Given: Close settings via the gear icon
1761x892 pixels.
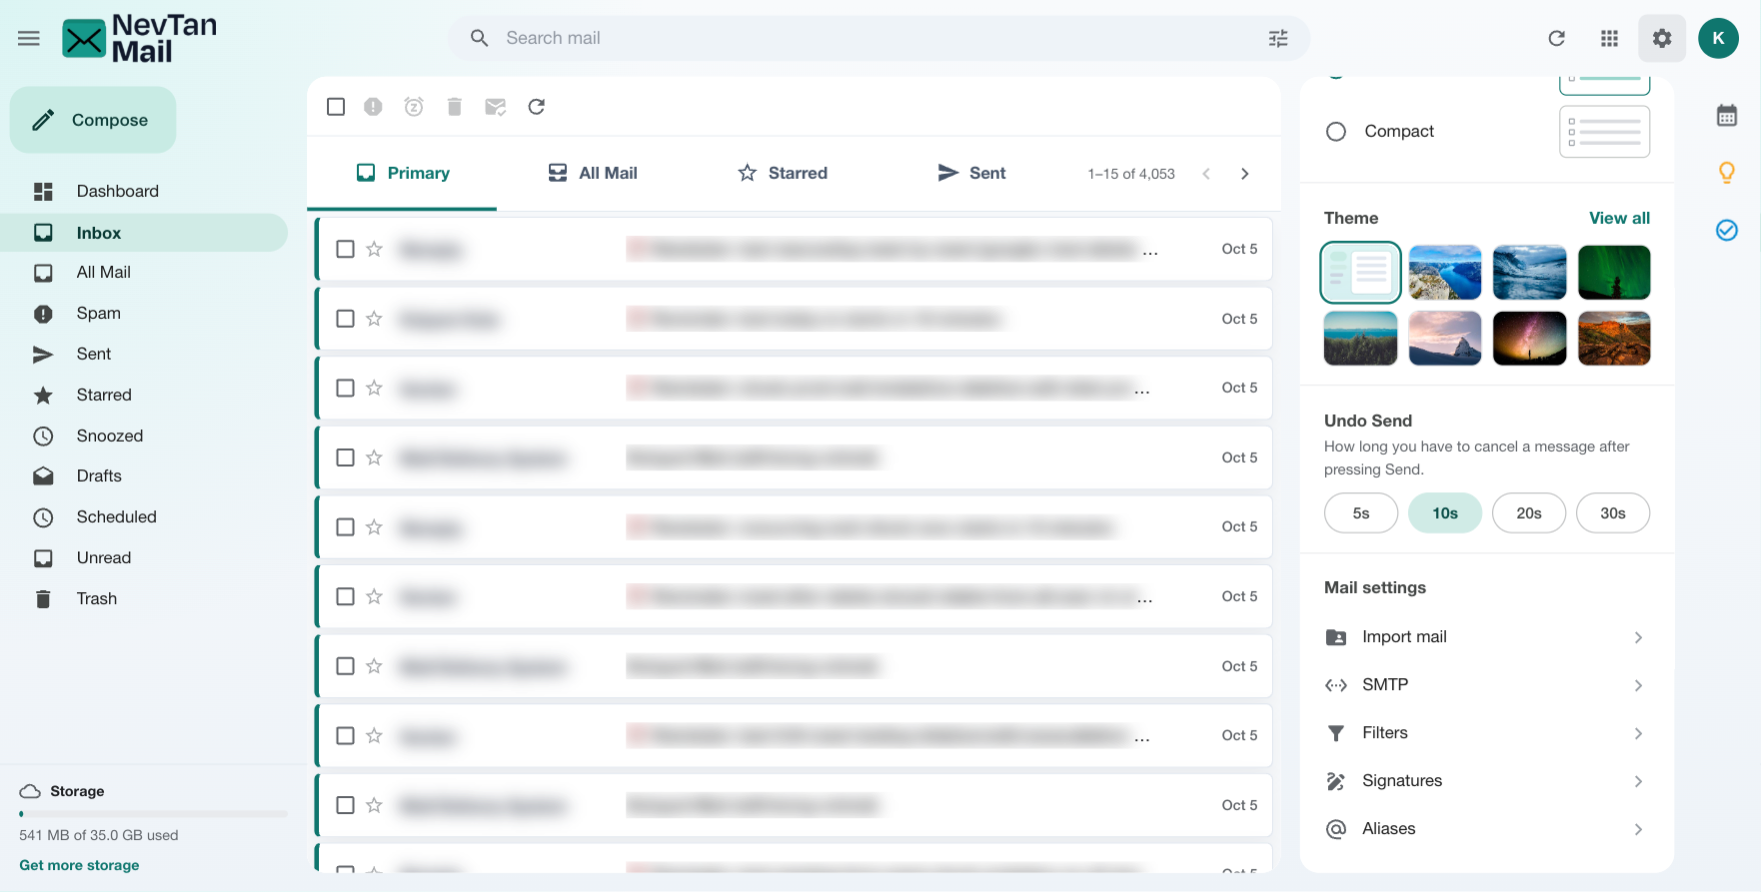Looking at the screenshot, I should [1662, 38].
